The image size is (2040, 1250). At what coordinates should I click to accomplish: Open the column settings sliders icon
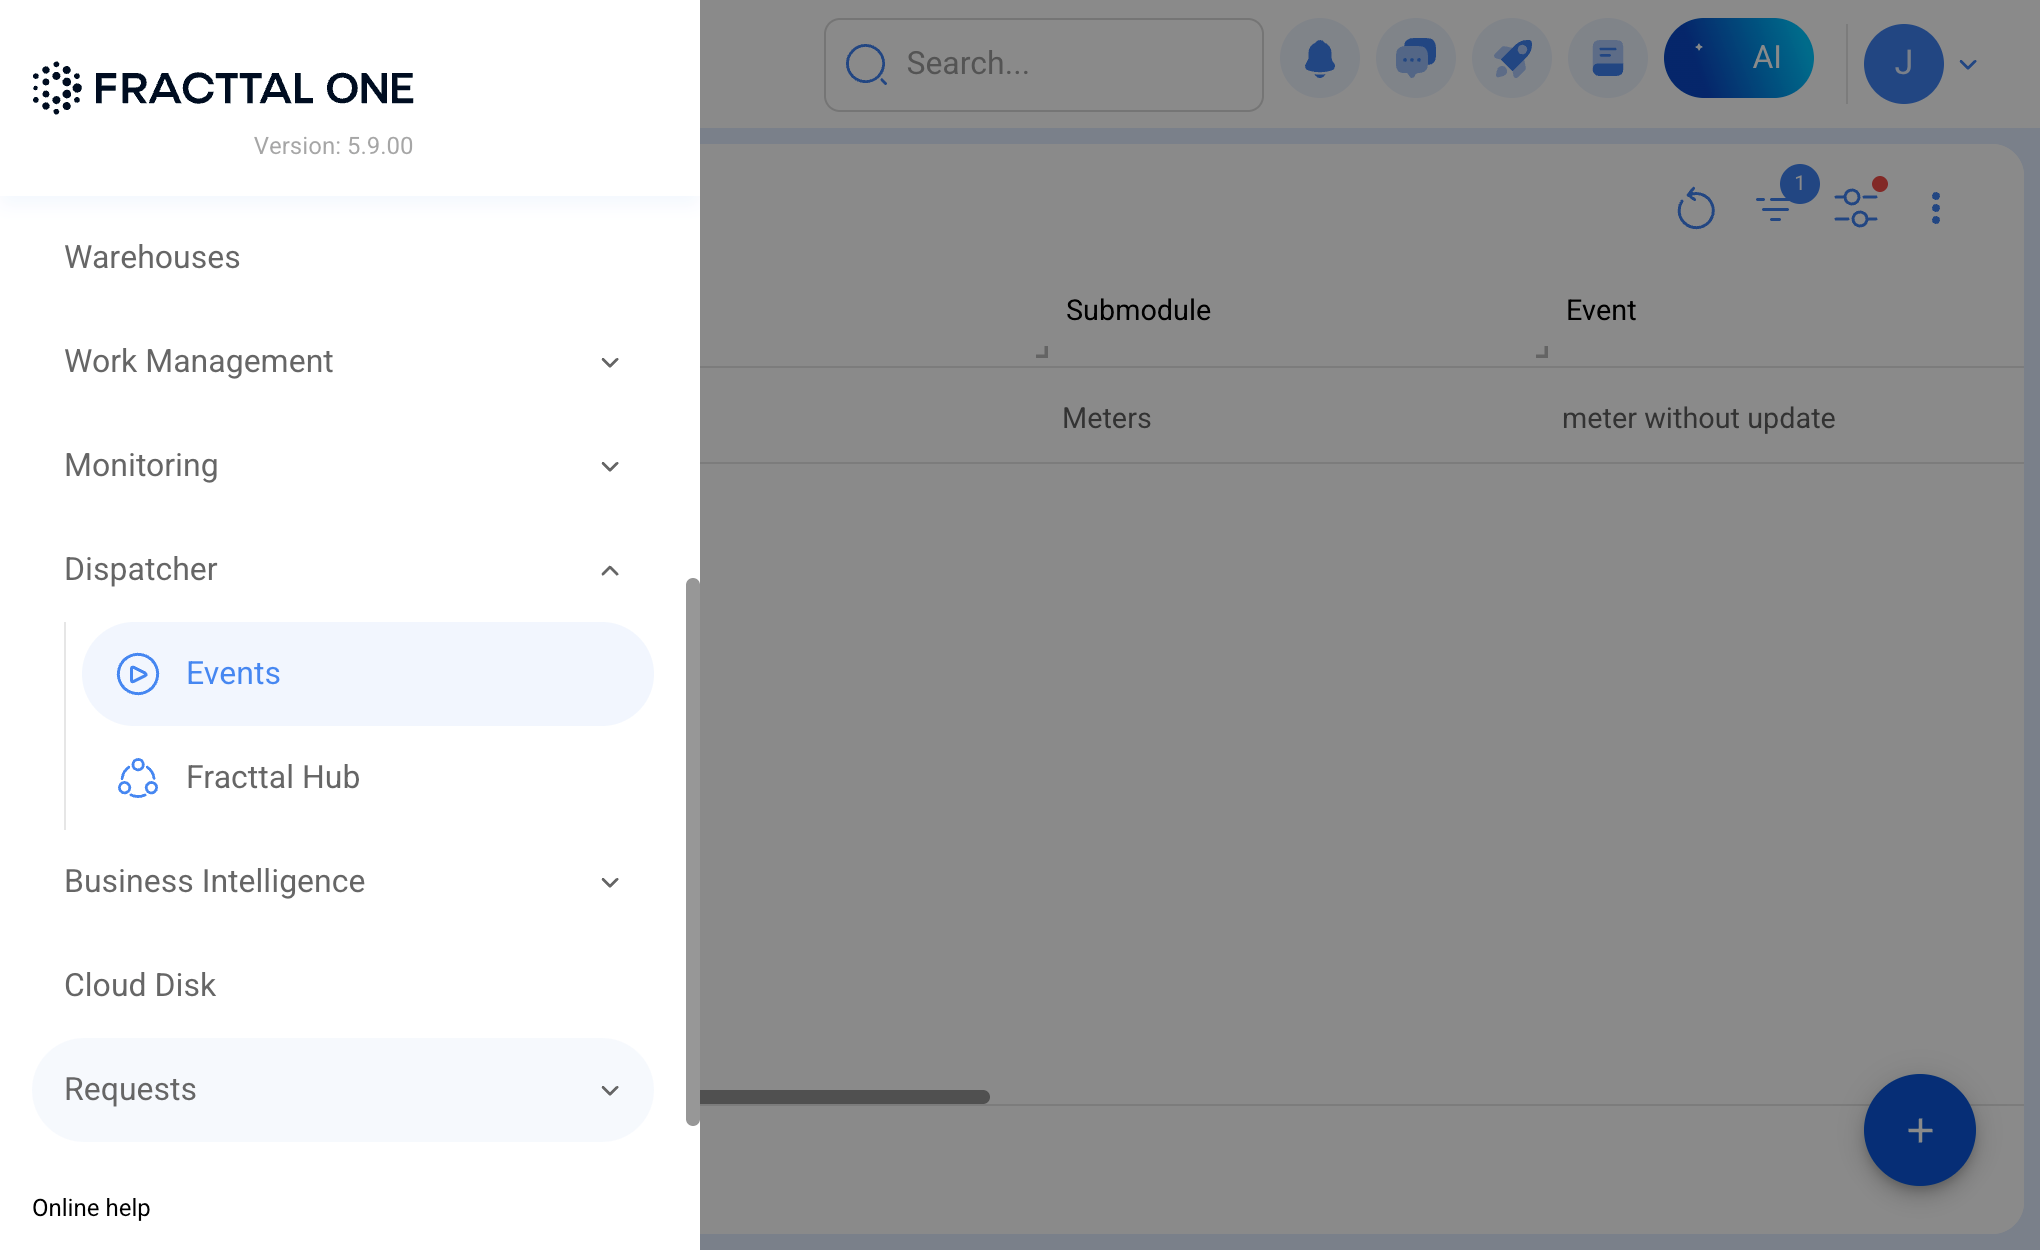(x=1856, y=207)
